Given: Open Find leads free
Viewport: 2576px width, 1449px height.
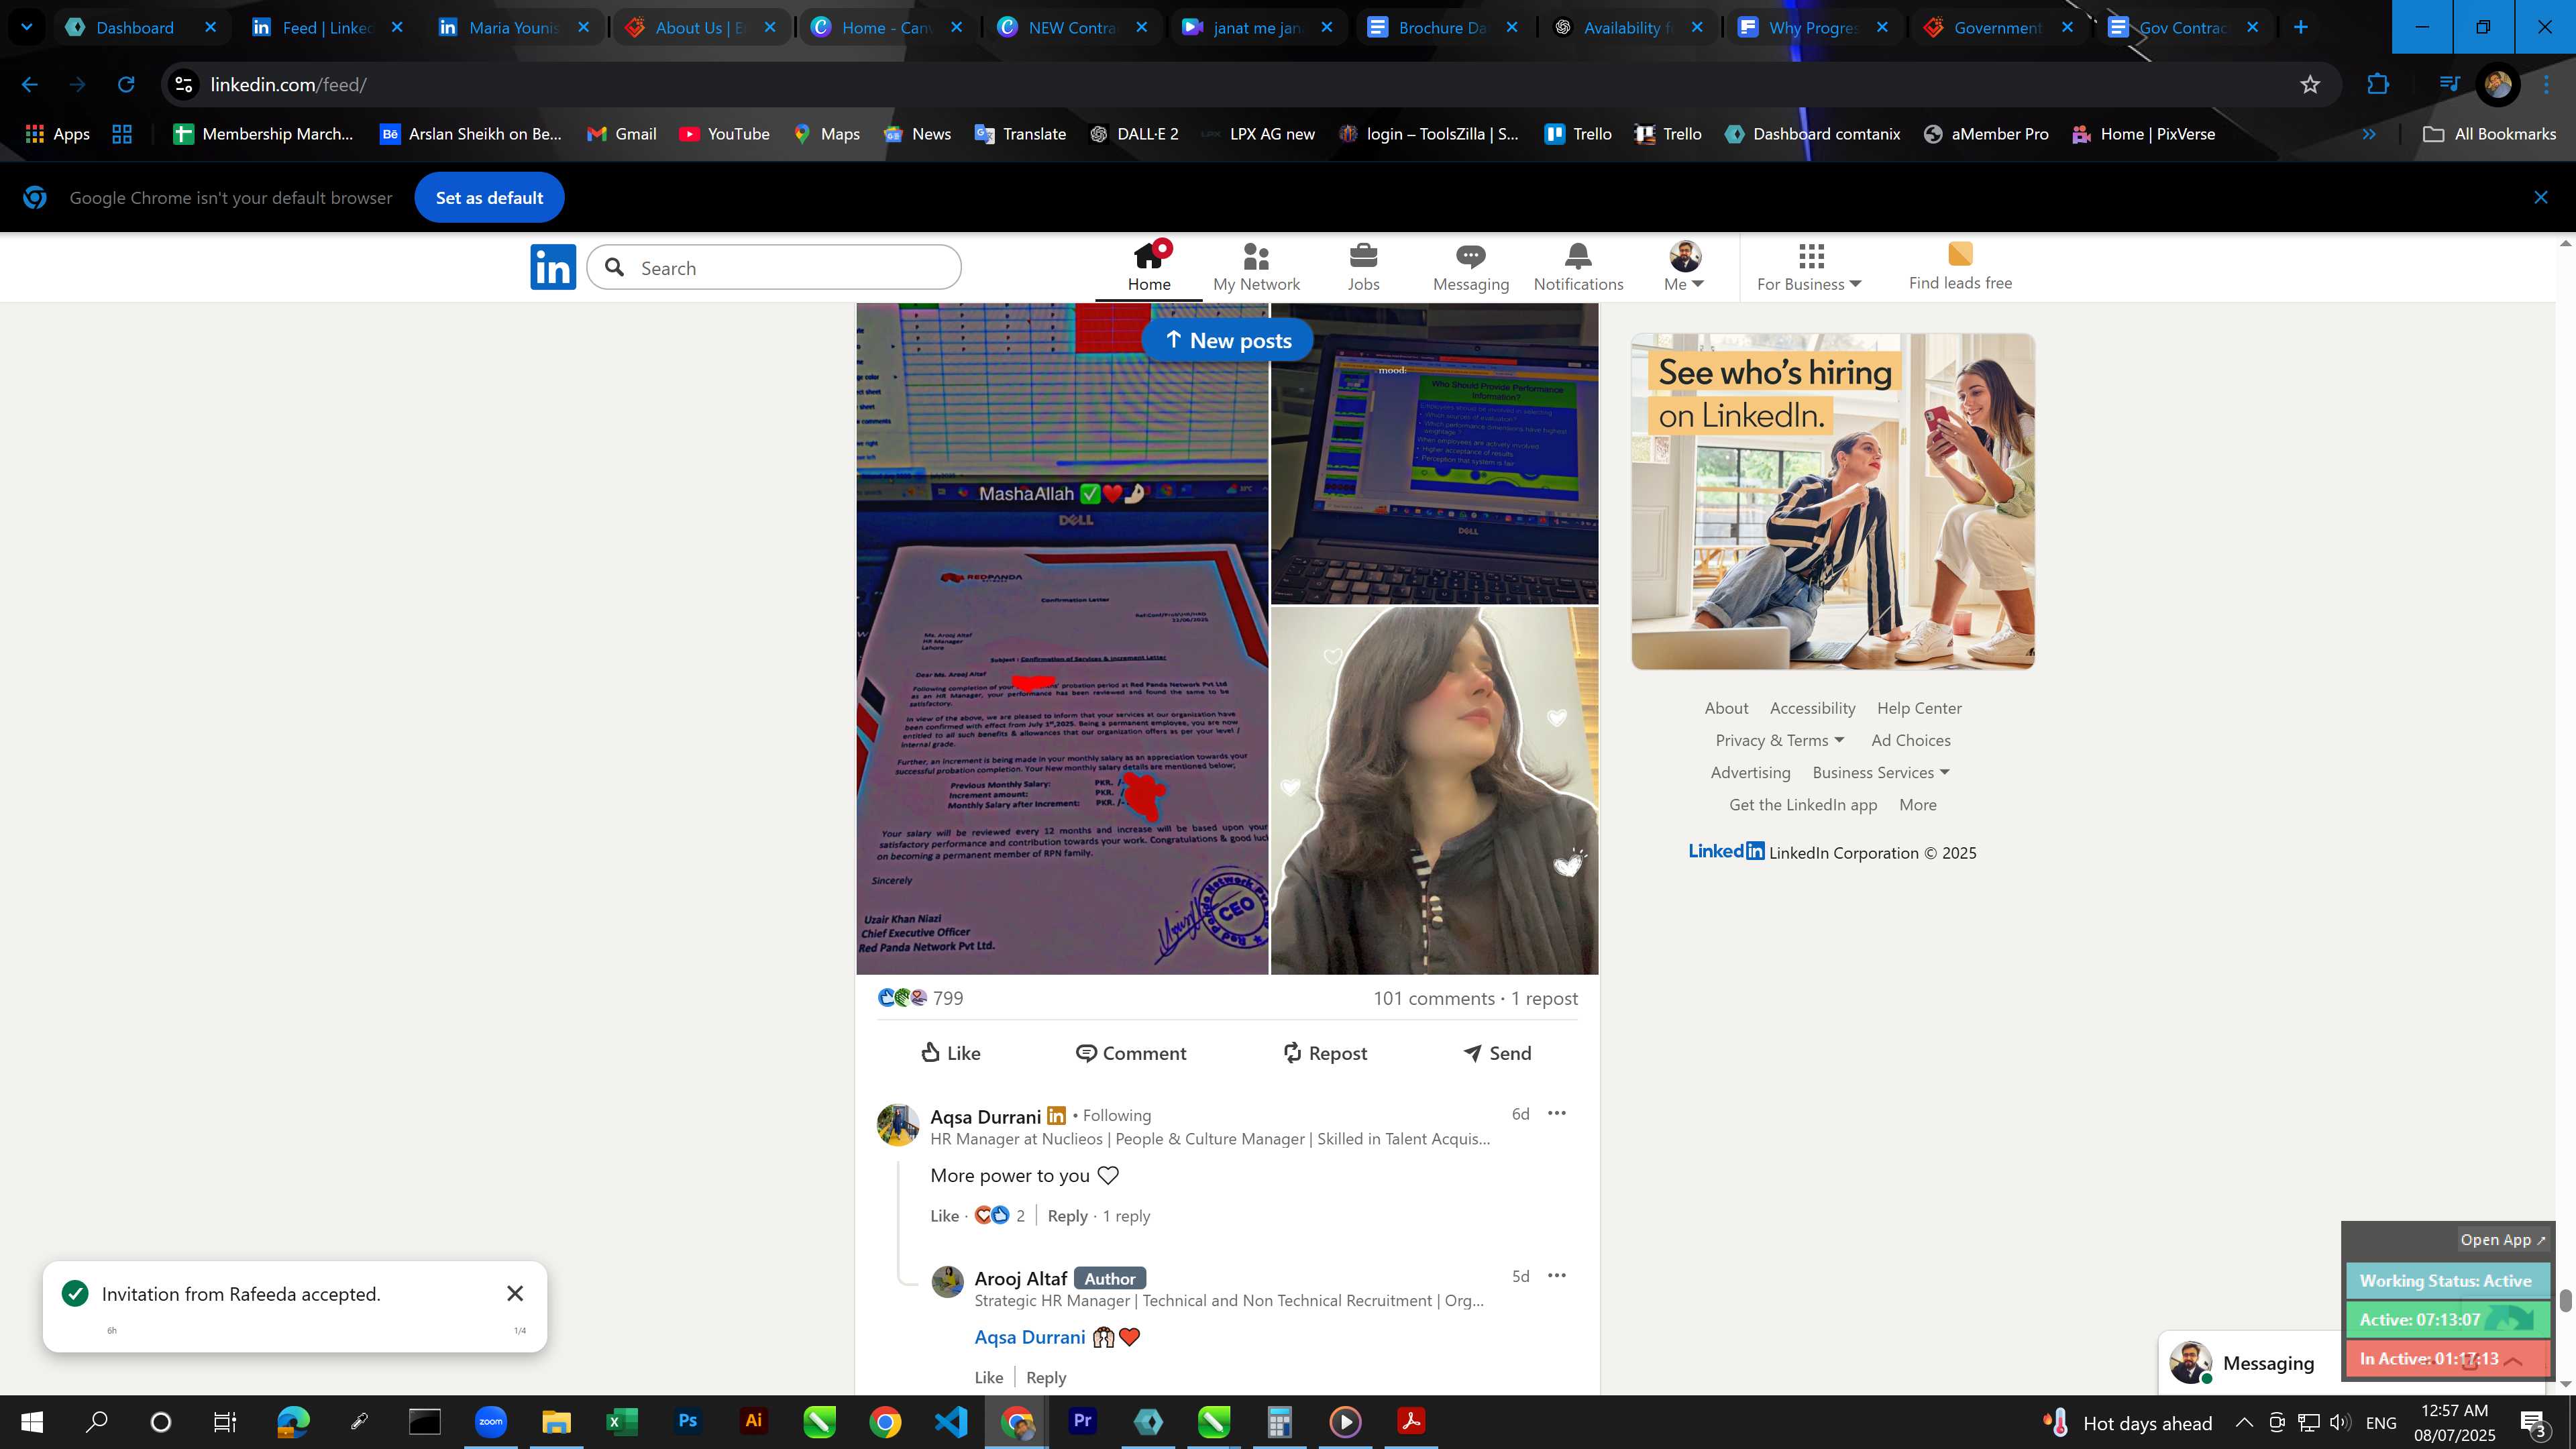Looking at the screenshot, I should pos(1960,267).
